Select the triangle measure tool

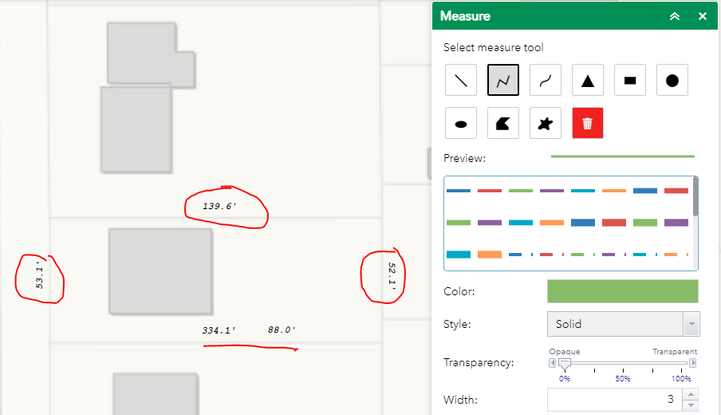[588, 80]
